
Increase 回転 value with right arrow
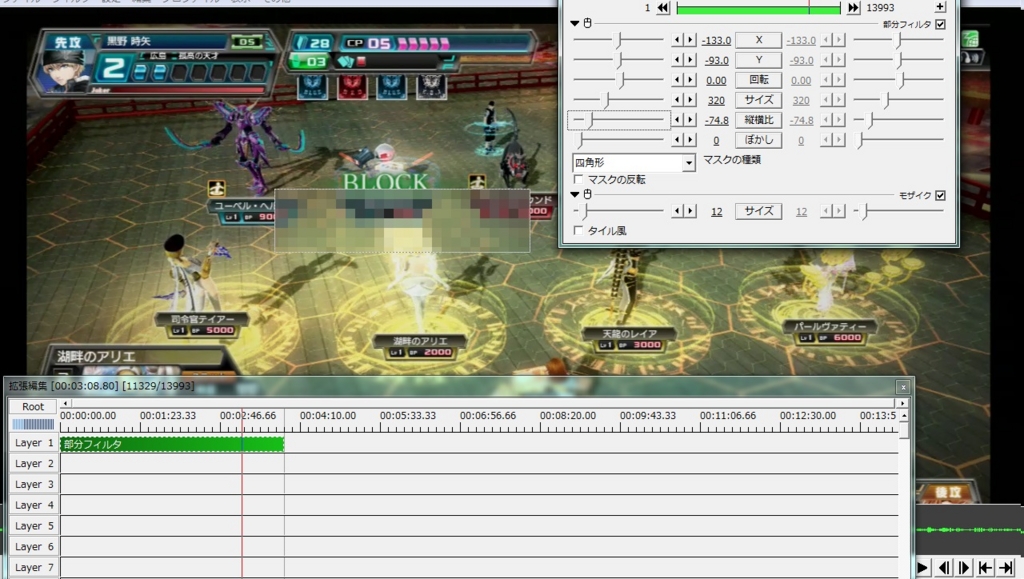coord(690,80)
